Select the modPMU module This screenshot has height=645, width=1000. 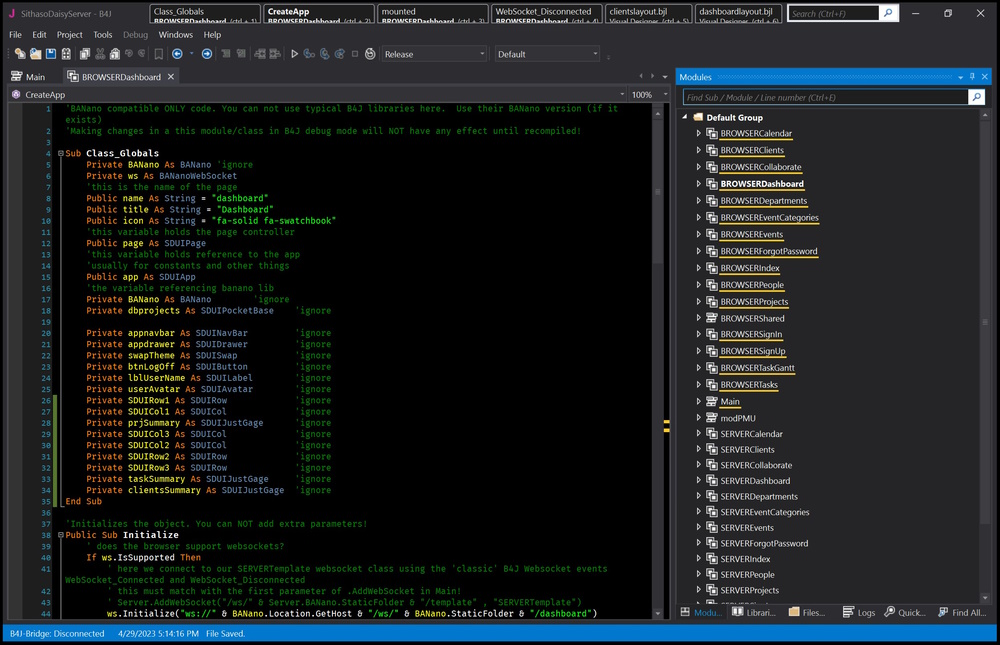coord(738,418)
